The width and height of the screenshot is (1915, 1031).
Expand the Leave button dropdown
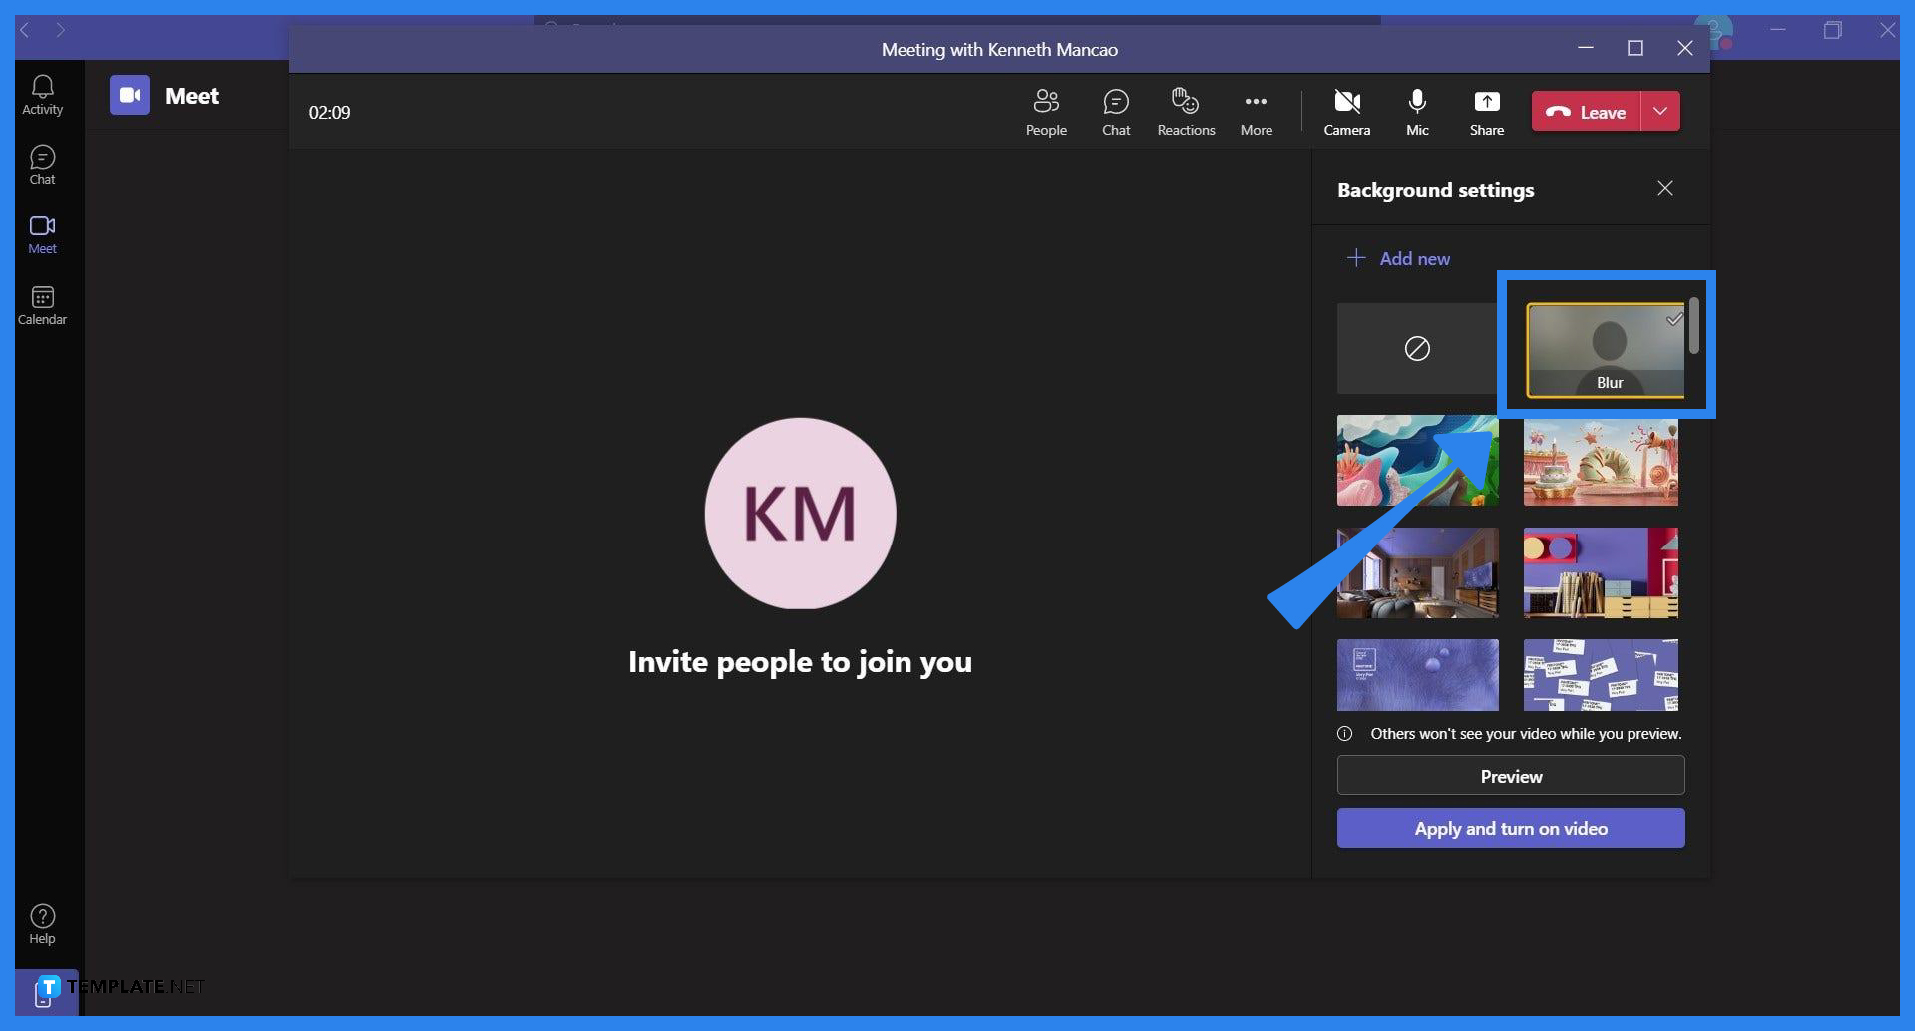click(1660, 111)
